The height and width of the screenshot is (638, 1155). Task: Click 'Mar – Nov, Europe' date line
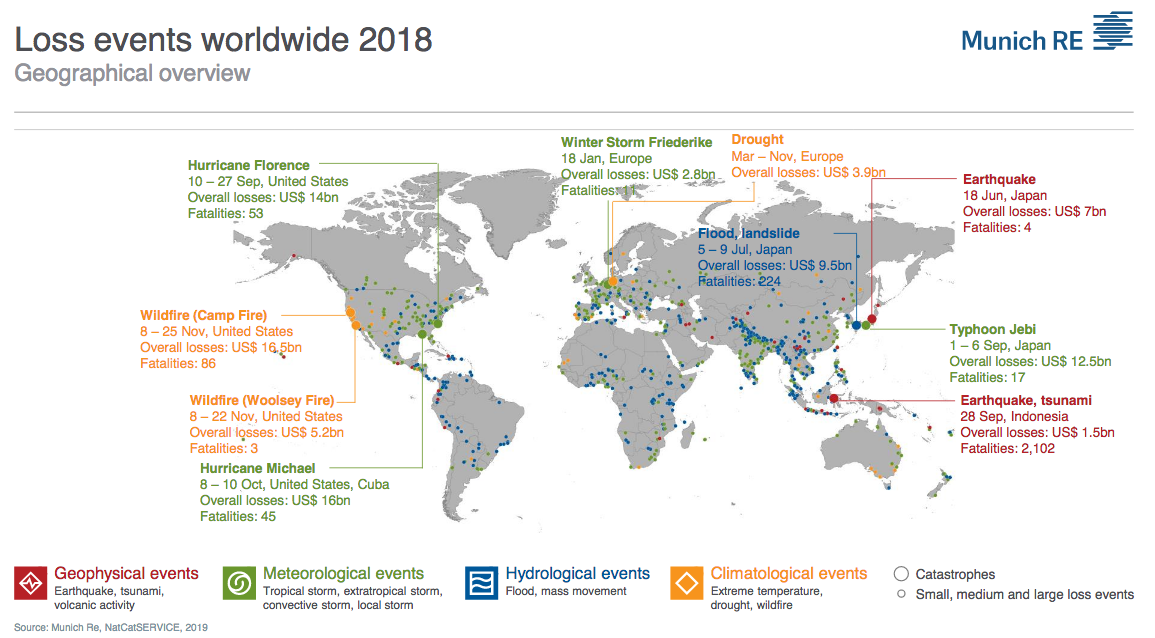tap(787, 156)
